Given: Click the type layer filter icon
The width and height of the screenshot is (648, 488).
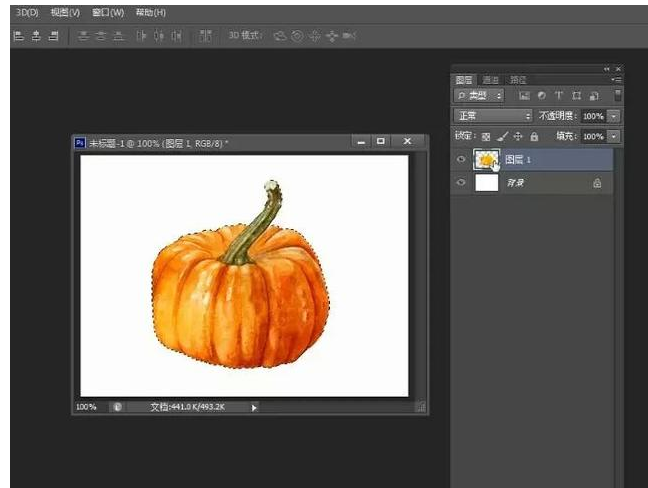Looking at the screenshot, I should [x=558, y=96].
